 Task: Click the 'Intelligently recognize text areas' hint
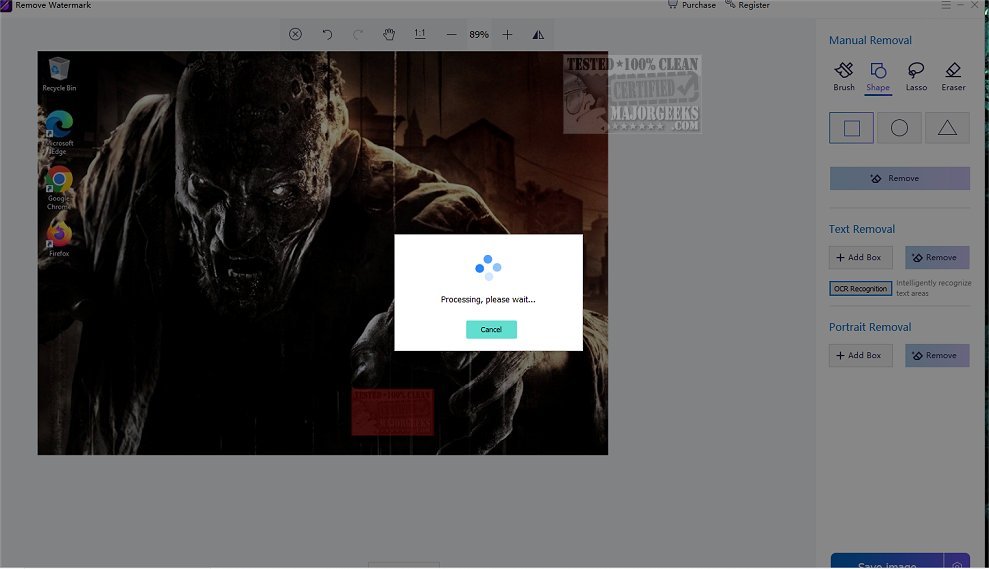point(933,288)
